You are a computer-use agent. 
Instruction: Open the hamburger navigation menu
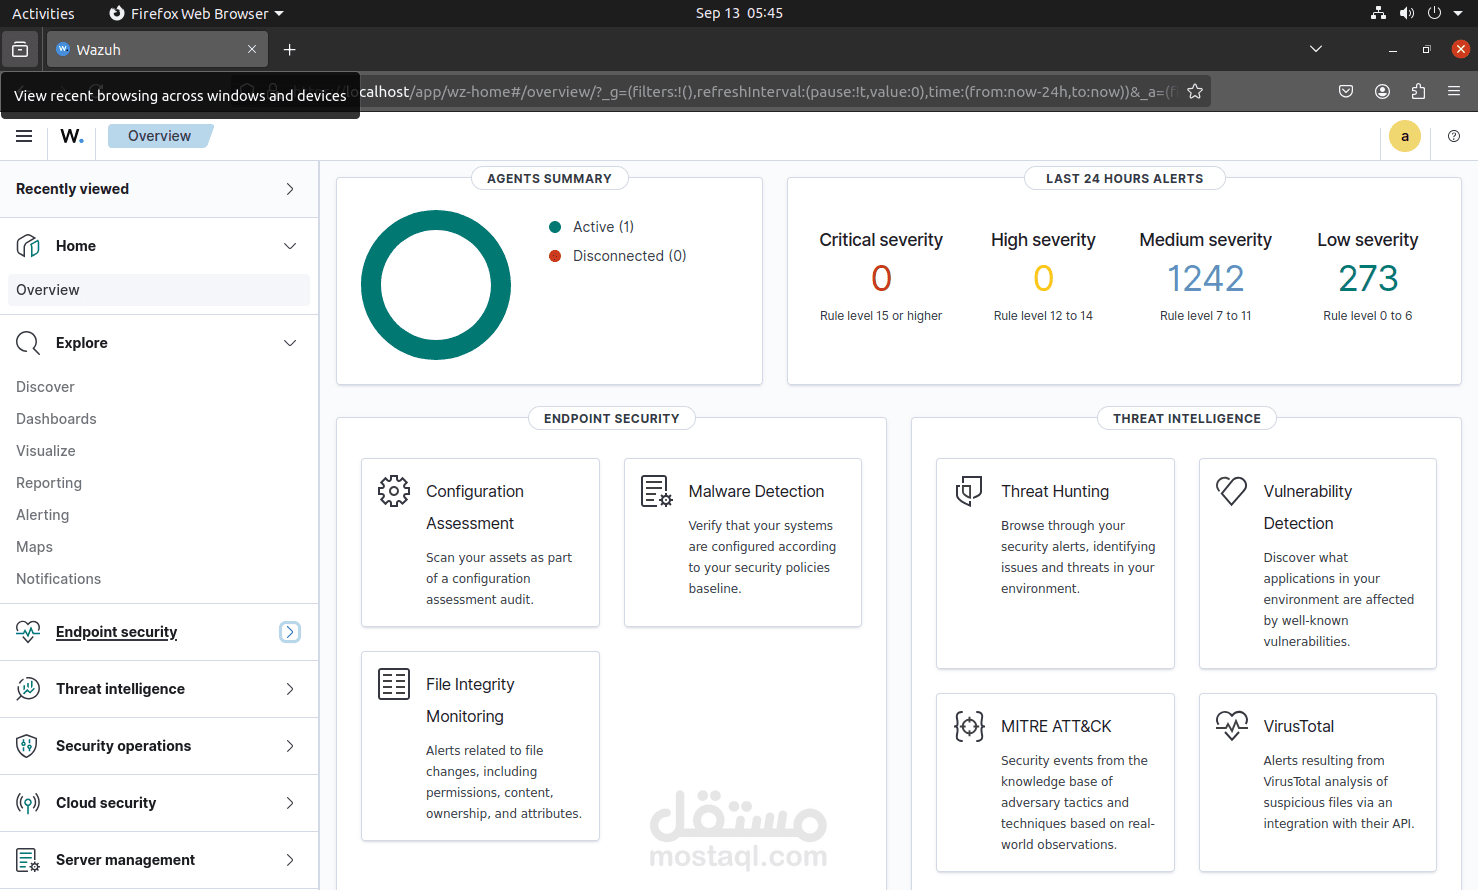[24, 136]
